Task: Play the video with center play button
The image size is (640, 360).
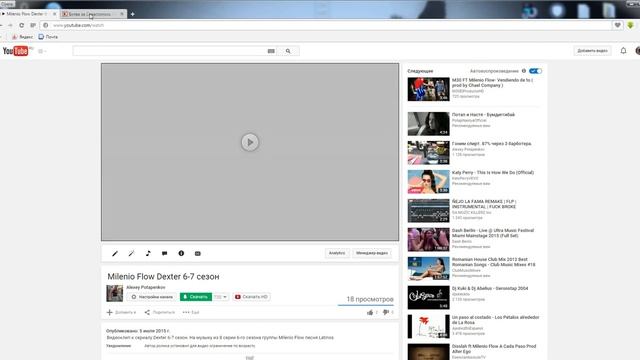Action: 250,142
